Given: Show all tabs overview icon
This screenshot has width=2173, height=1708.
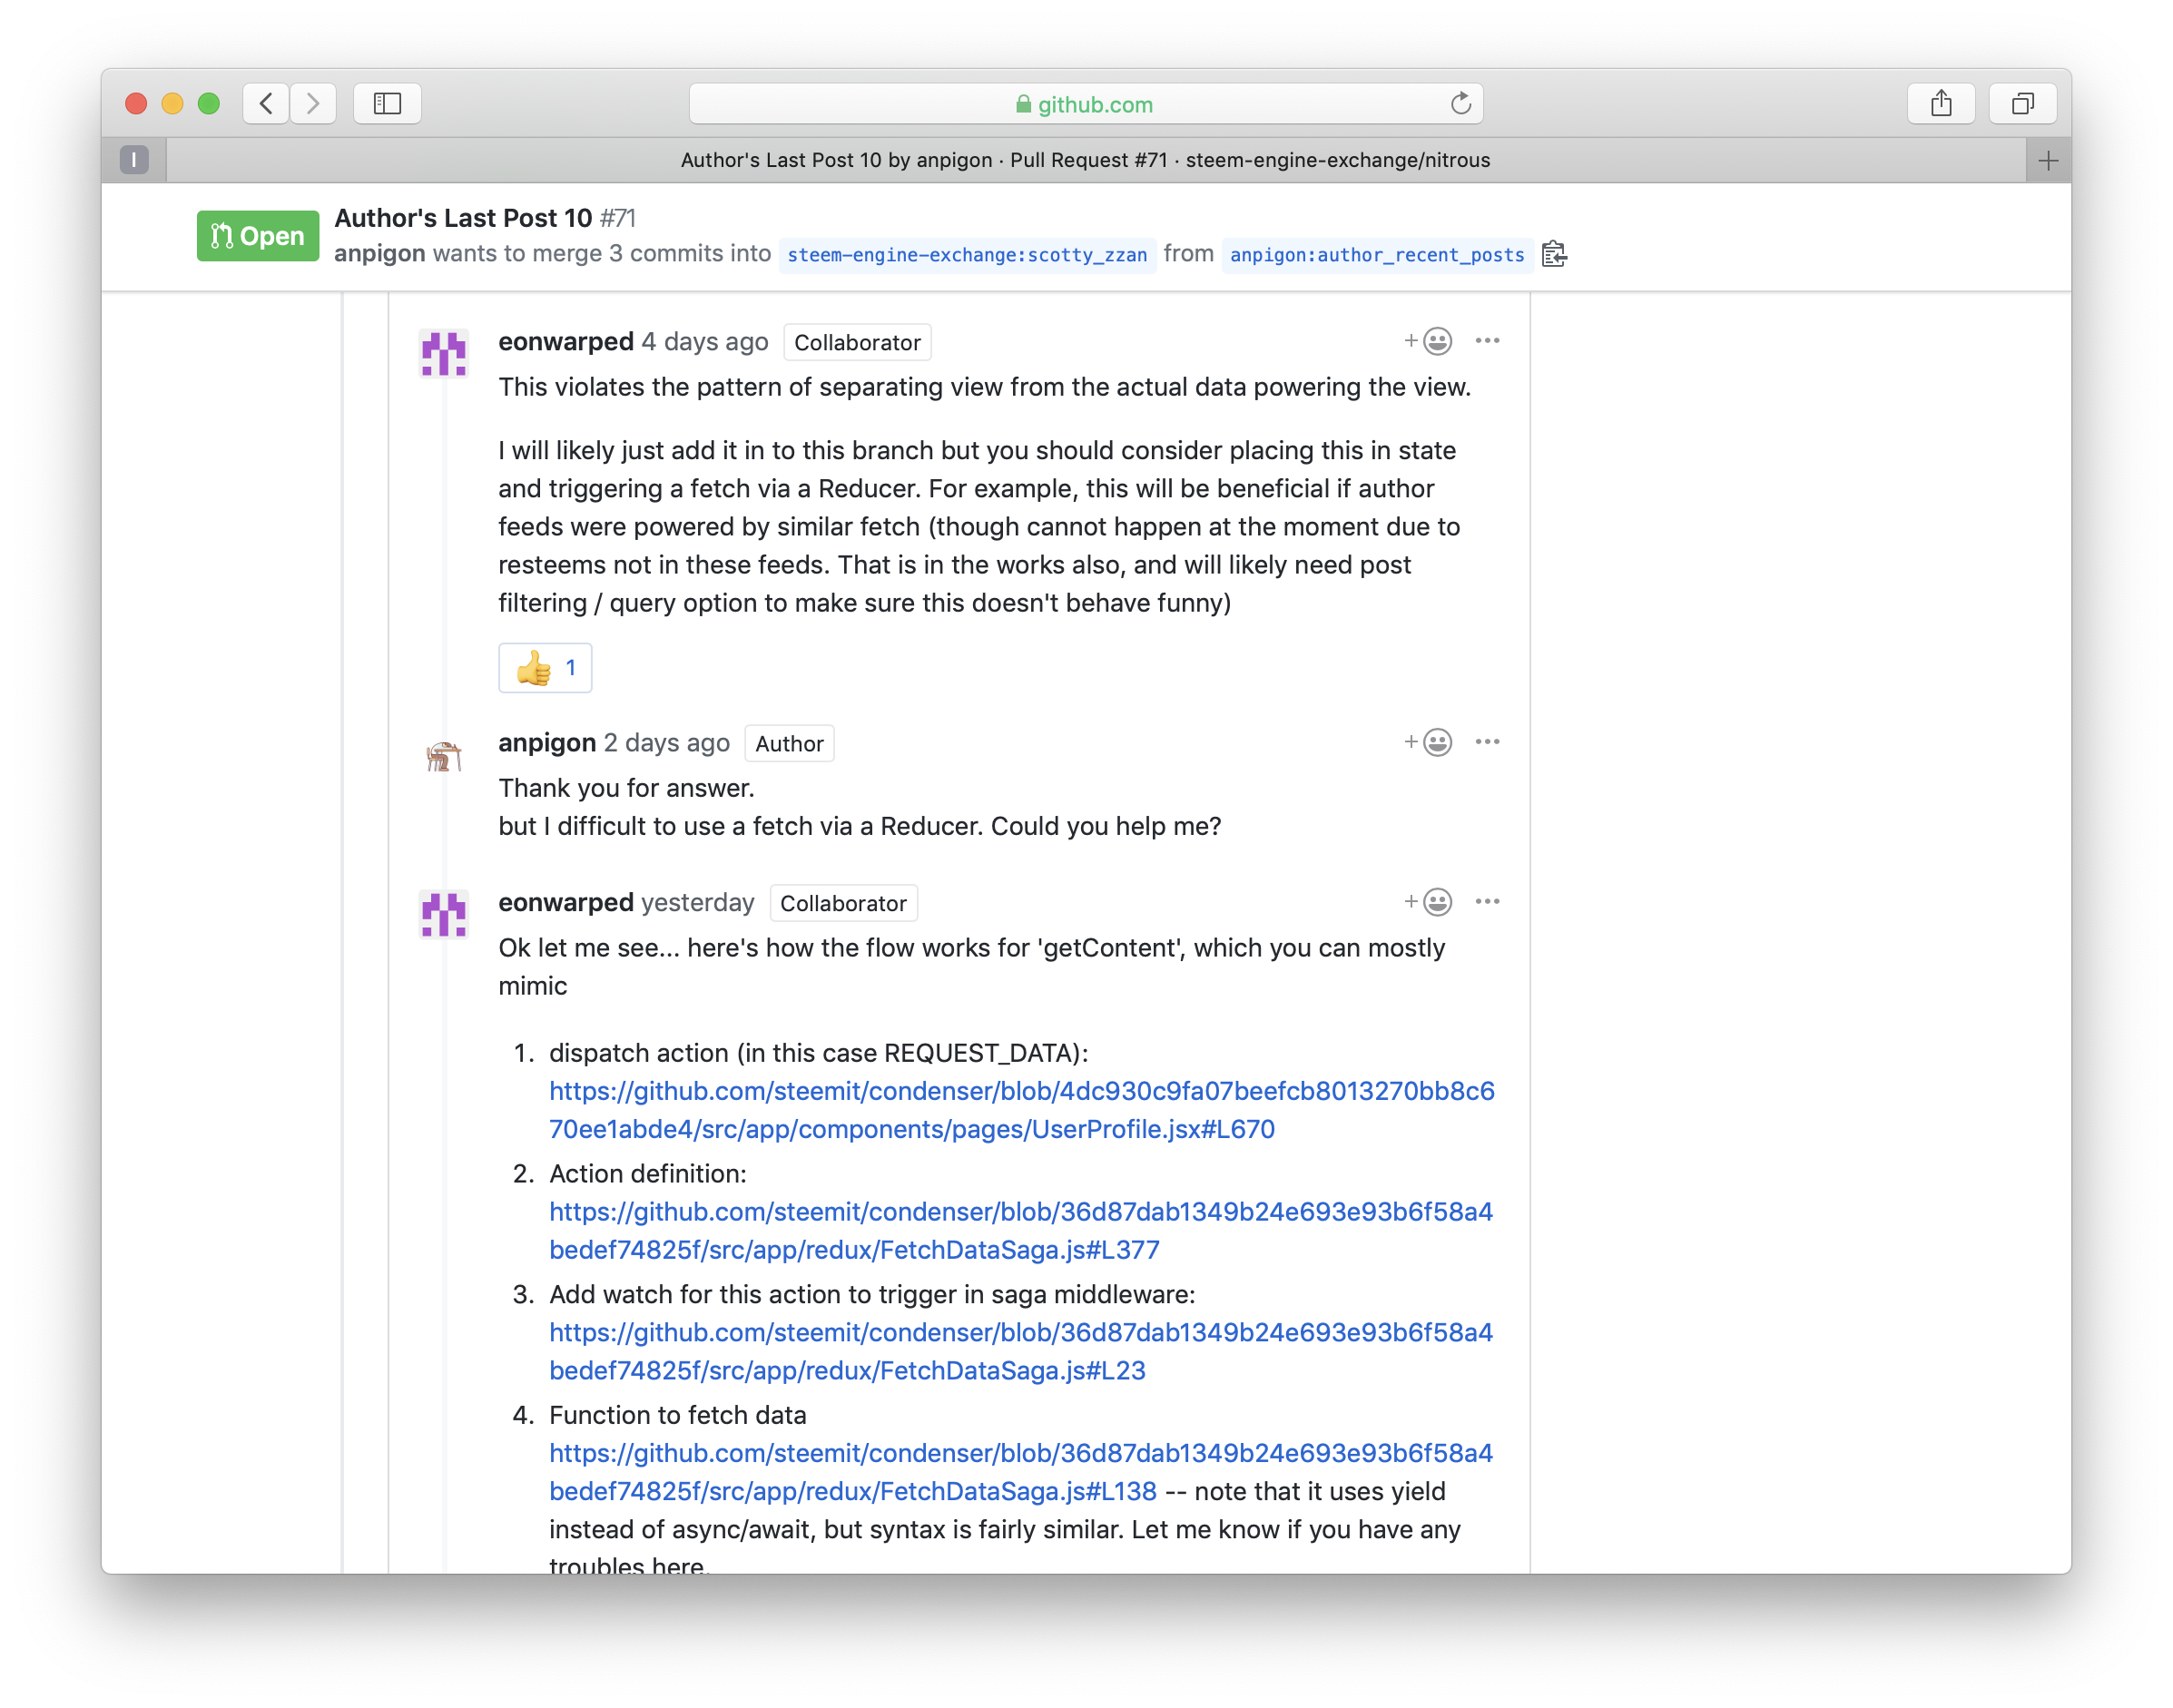Looking at the screenshot, I should pos(2022,103).
